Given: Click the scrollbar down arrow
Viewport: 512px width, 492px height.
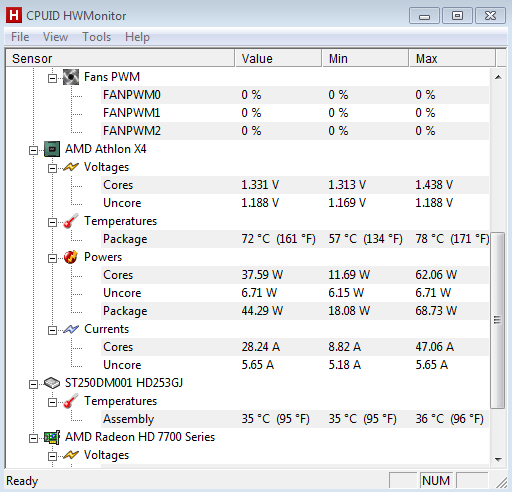Looking at the screenshot, I should (x=498, y=460).
